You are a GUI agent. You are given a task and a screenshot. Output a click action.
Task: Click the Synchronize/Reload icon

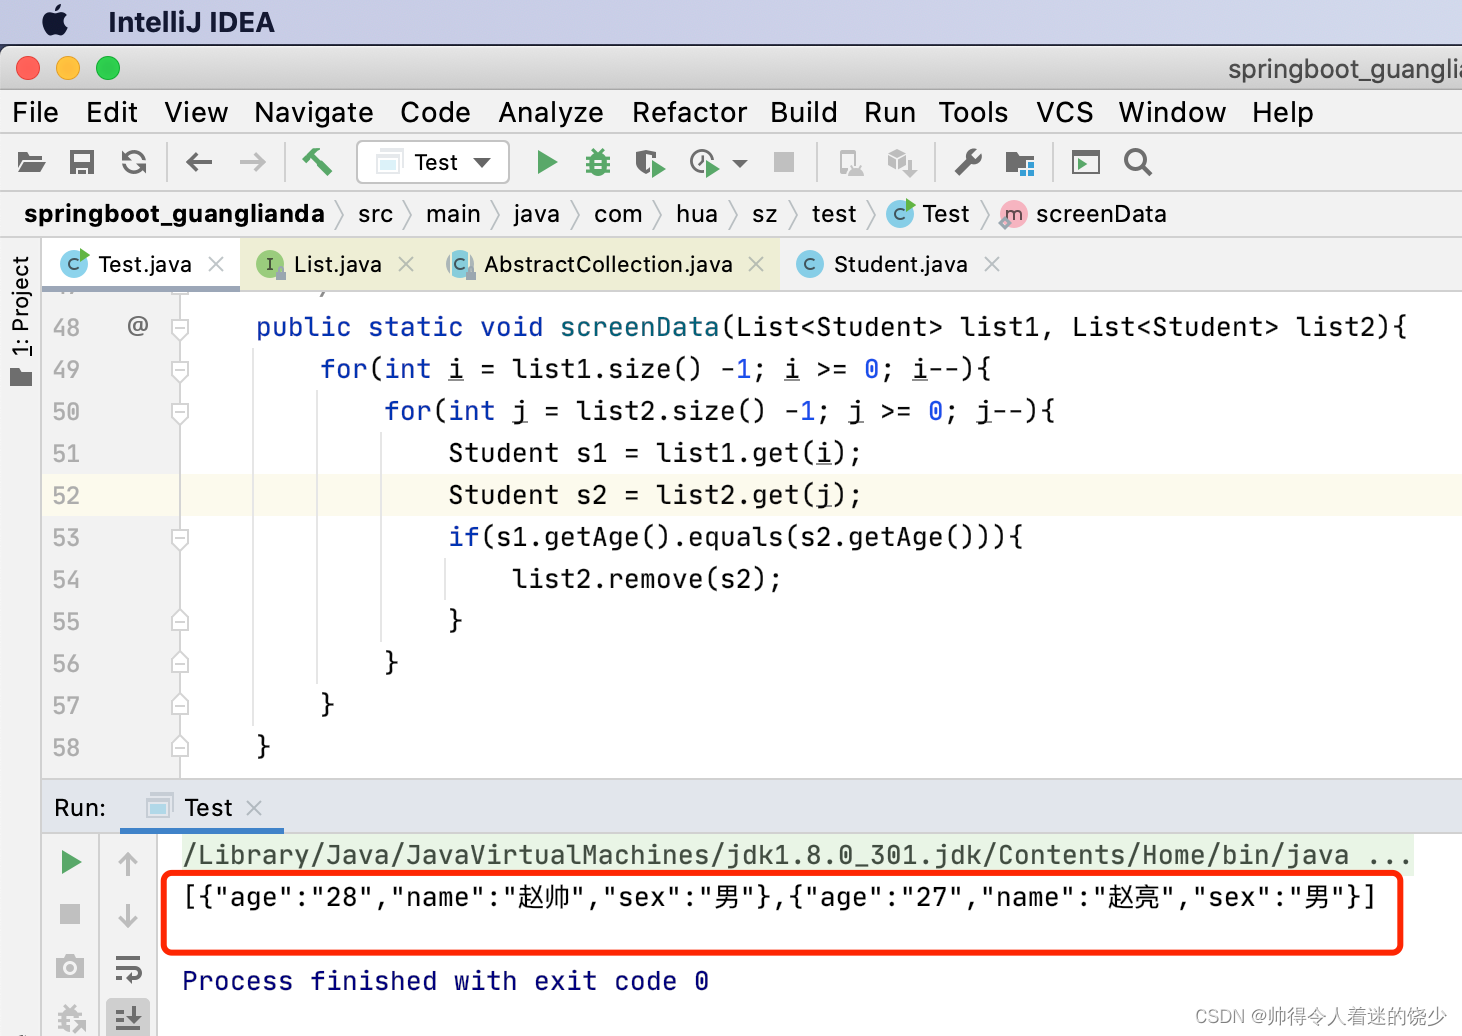pyautogui.click(x=134, y=162)
